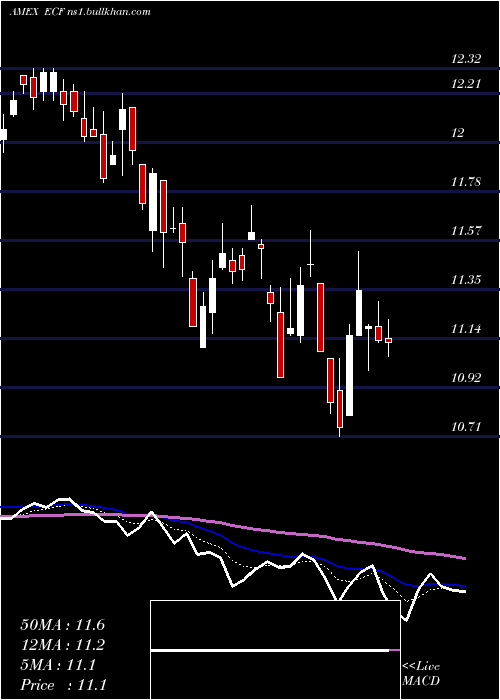Screen dimensions: 500x700
Task: Click the 11.78 price level label
Action: 466,182
